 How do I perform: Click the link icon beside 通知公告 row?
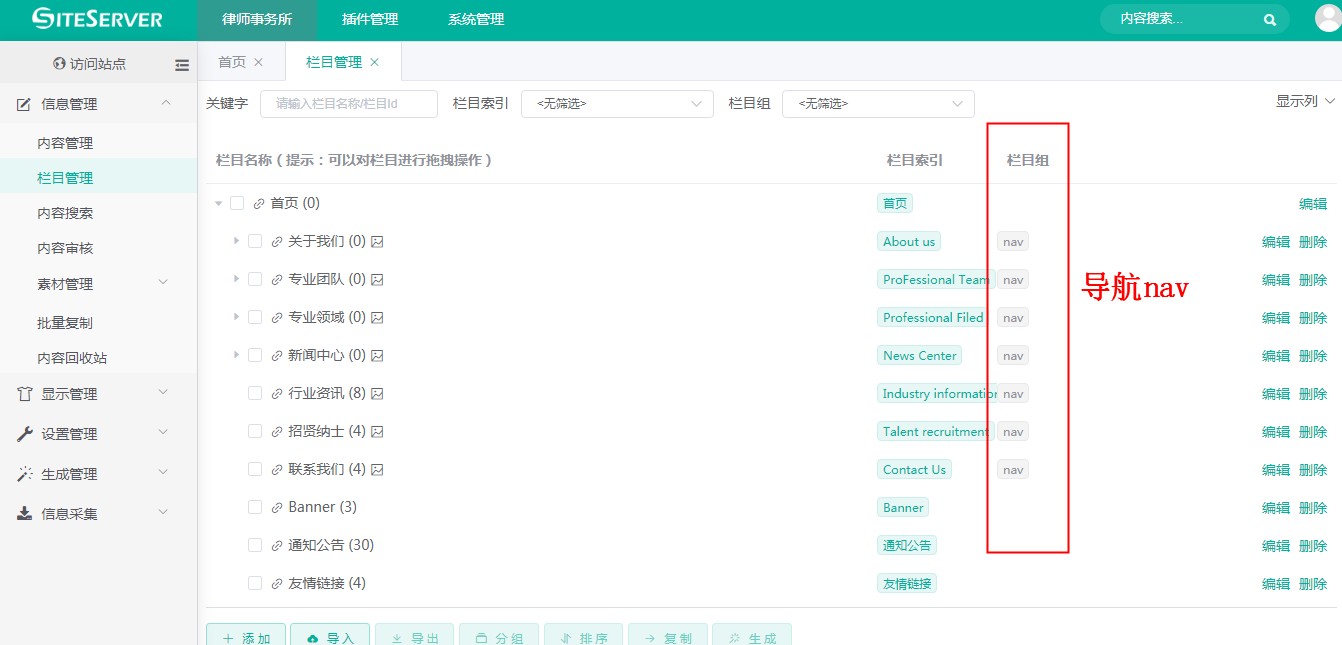point(277,546)
